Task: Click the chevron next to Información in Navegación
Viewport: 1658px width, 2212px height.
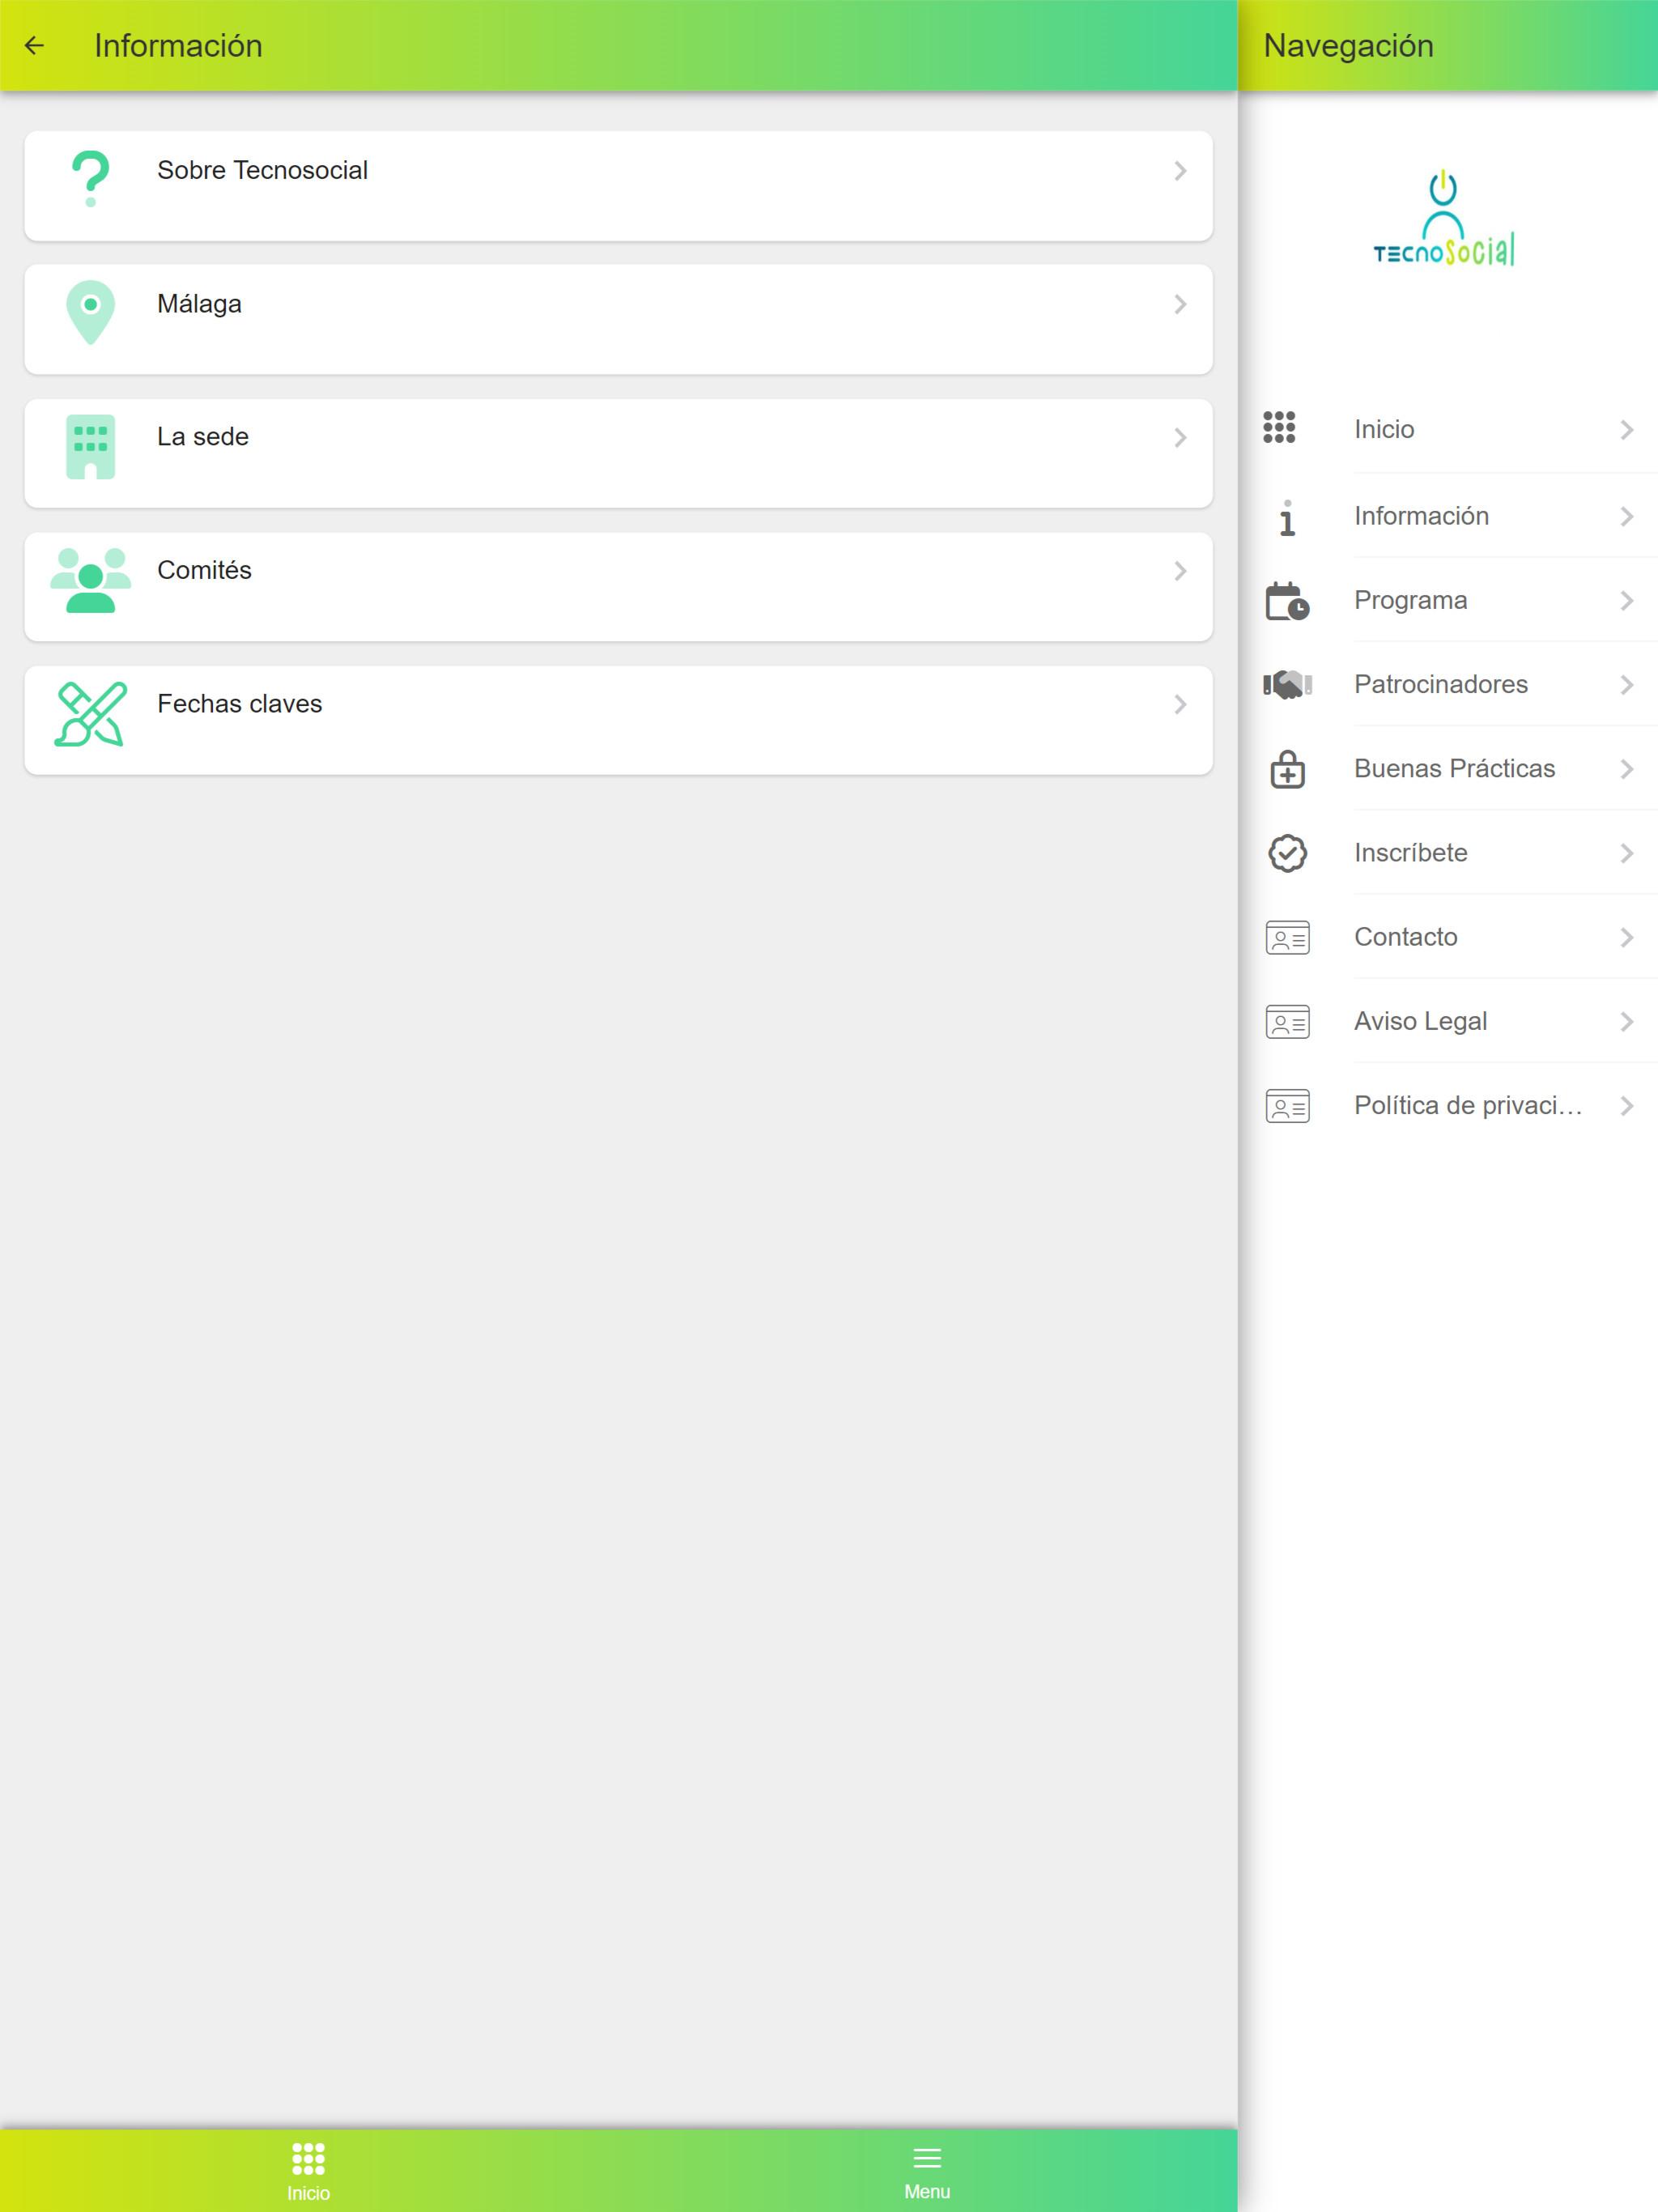Action: 1627,517
